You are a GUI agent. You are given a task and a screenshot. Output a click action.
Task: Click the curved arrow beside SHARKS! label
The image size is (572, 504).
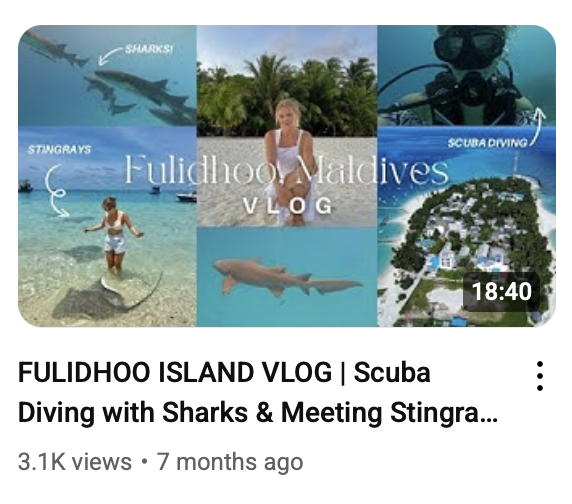pyautogui.click(x=109, y=57)
